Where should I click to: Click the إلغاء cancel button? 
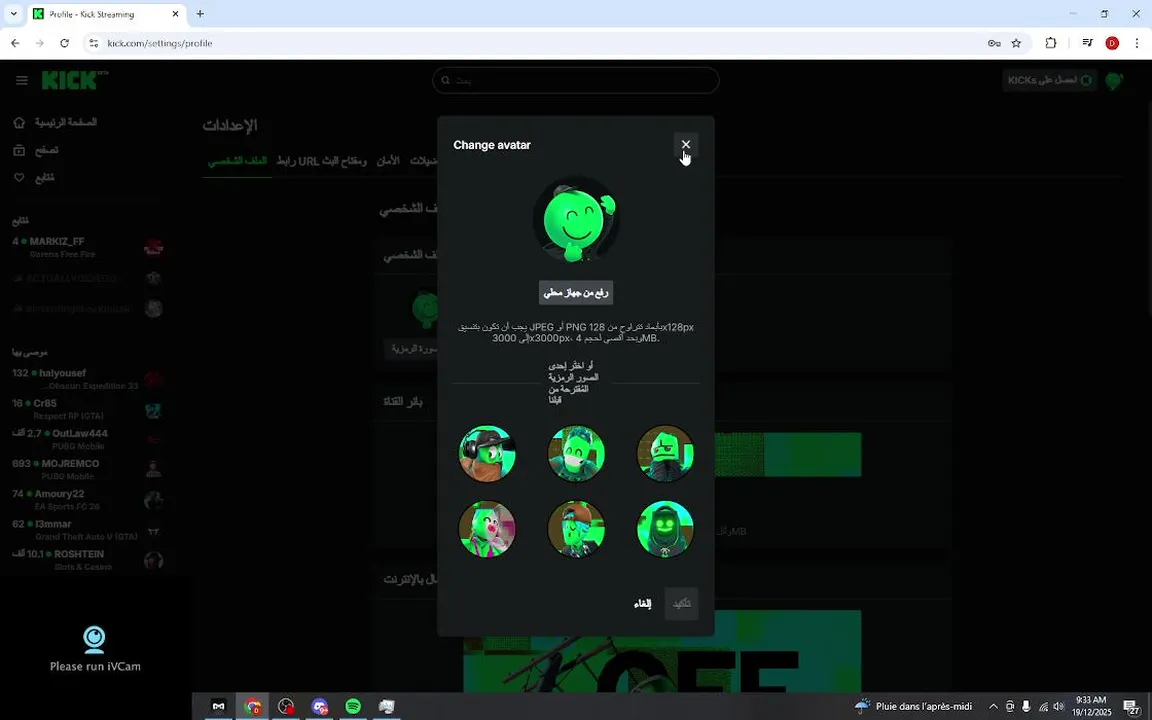click(x=642, y=604)
